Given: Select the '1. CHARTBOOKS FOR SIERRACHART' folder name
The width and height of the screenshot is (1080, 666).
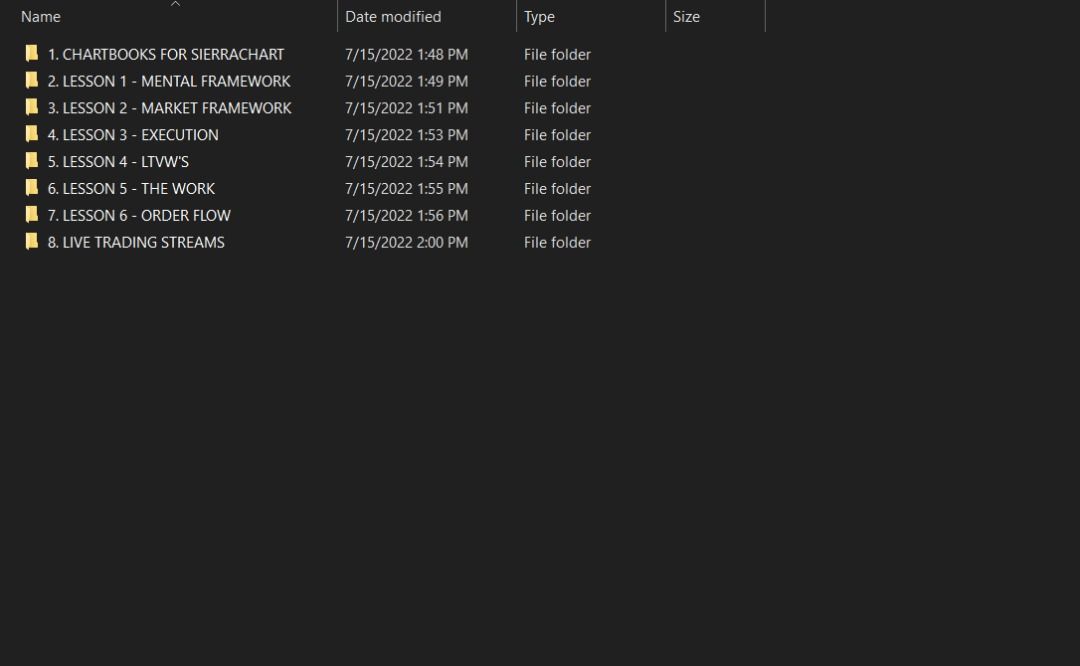Looking at the screenshot, I should tap(166, 54).
